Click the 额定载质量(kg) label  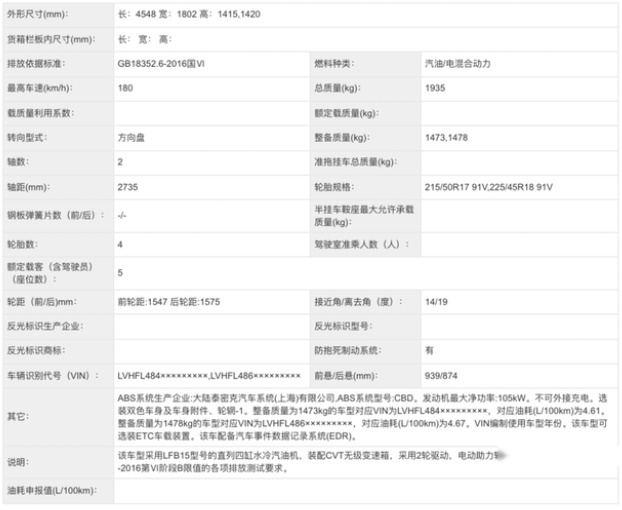pos(347,113)
